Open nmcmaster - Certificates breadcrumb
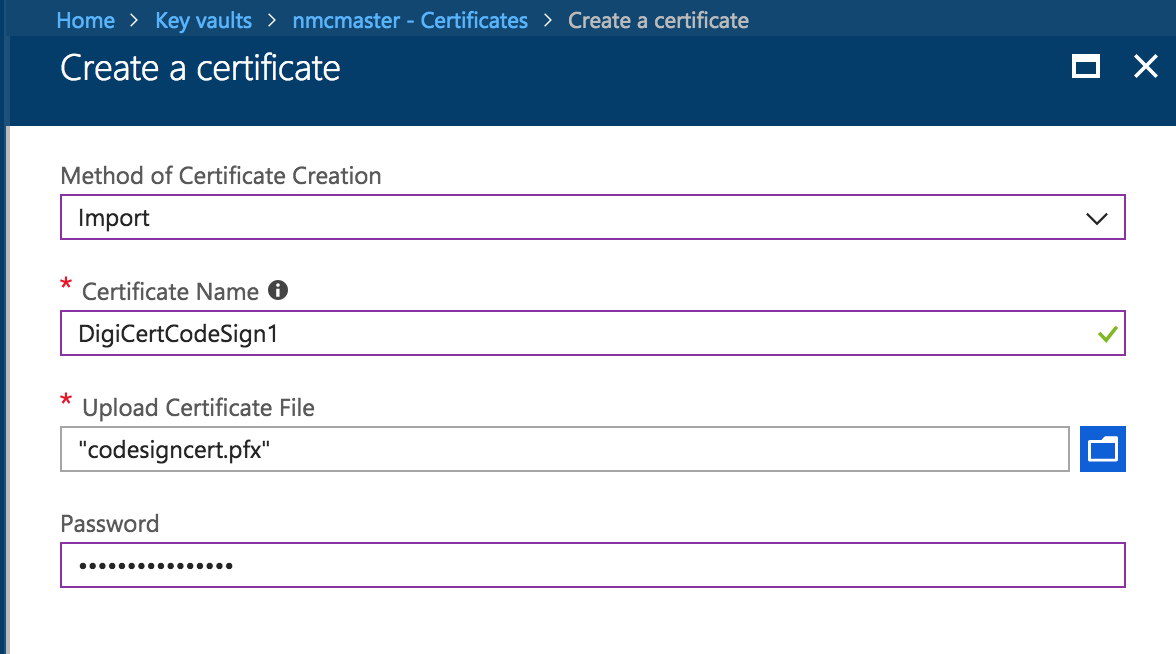Viewport: 1176px width, 654px height. (x=410, y=20)
